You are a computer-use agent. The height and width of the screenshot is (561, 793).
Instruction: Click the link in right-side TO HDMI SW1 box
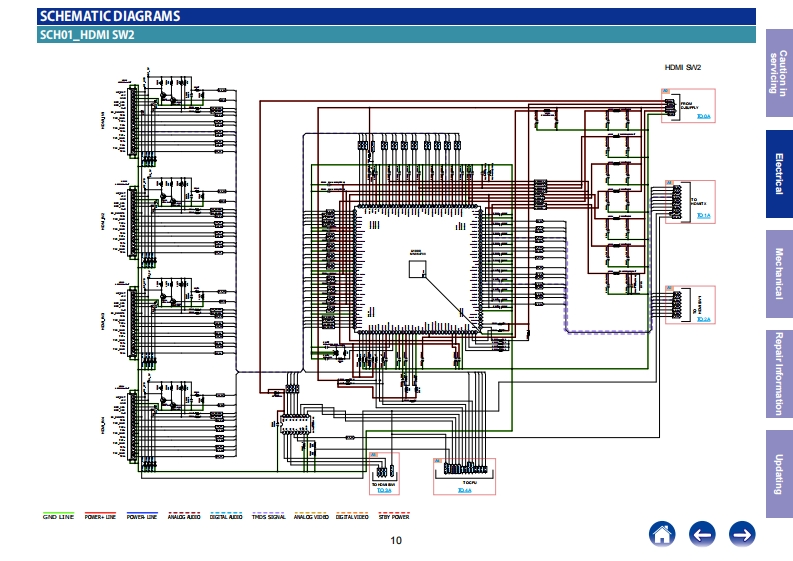[703, 319]
